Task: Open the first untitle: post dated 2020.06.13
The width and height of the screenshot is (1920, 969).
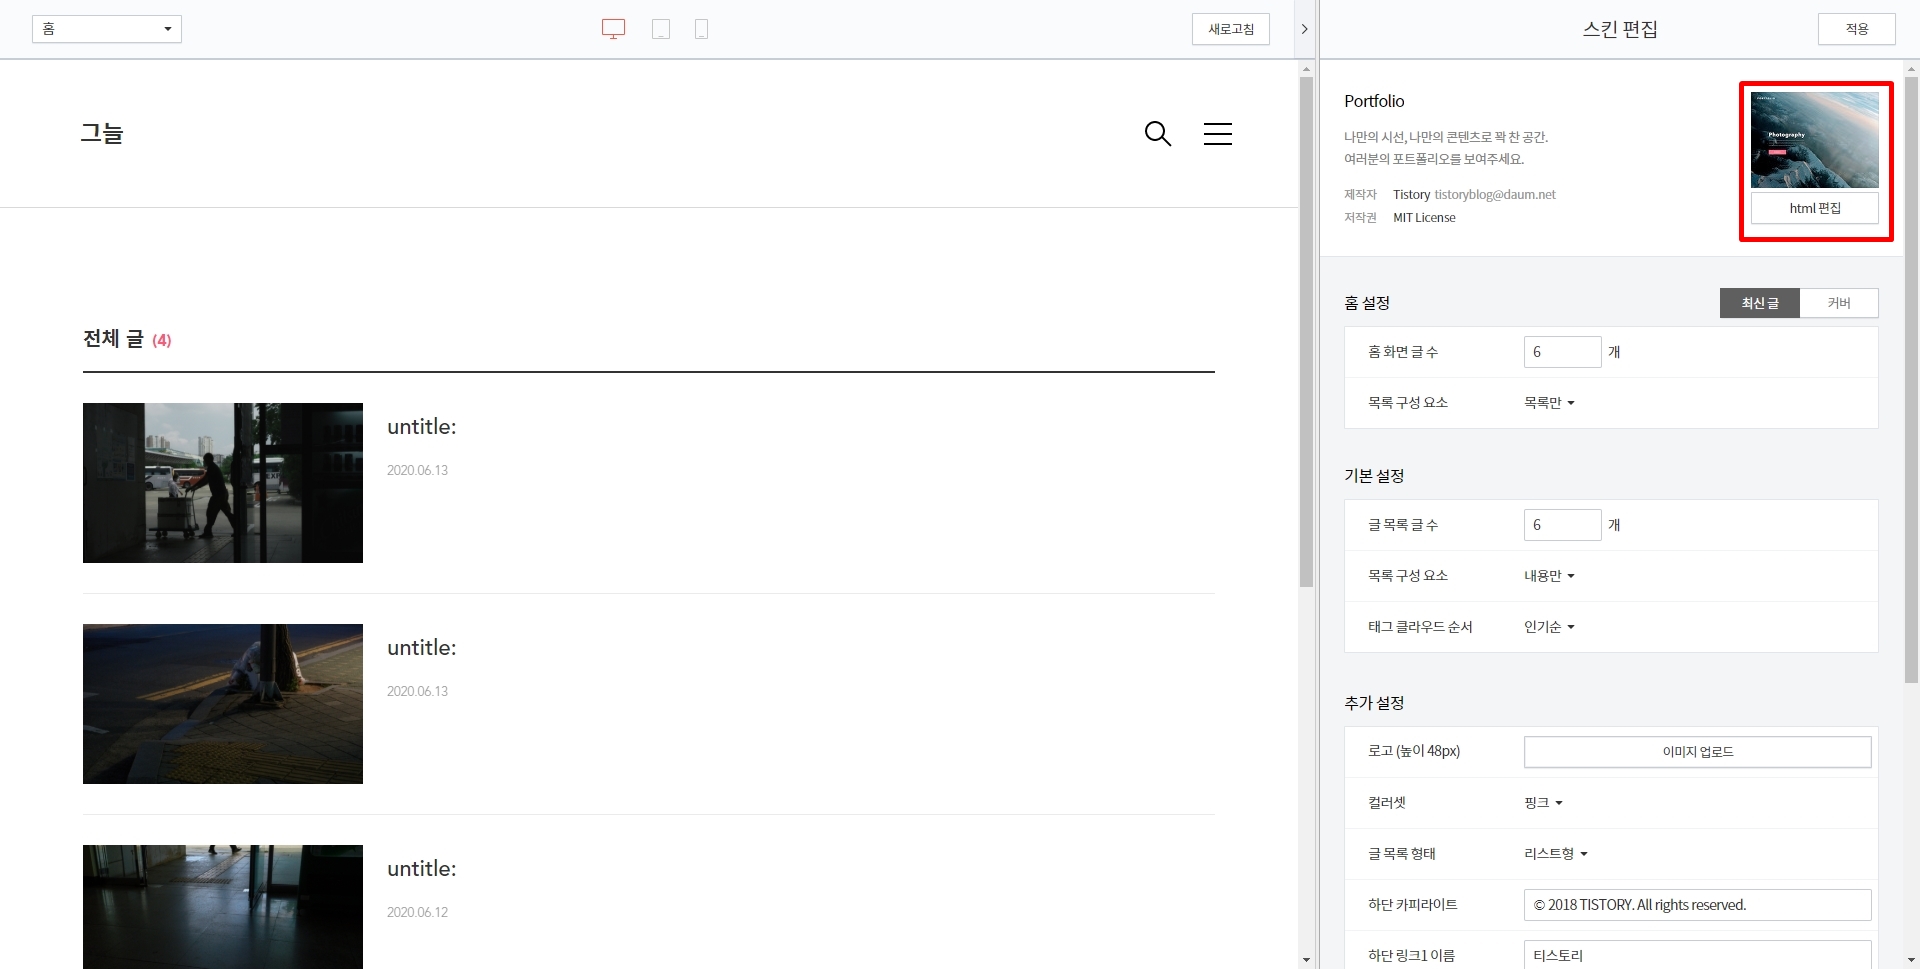Action: coord(421,427)
